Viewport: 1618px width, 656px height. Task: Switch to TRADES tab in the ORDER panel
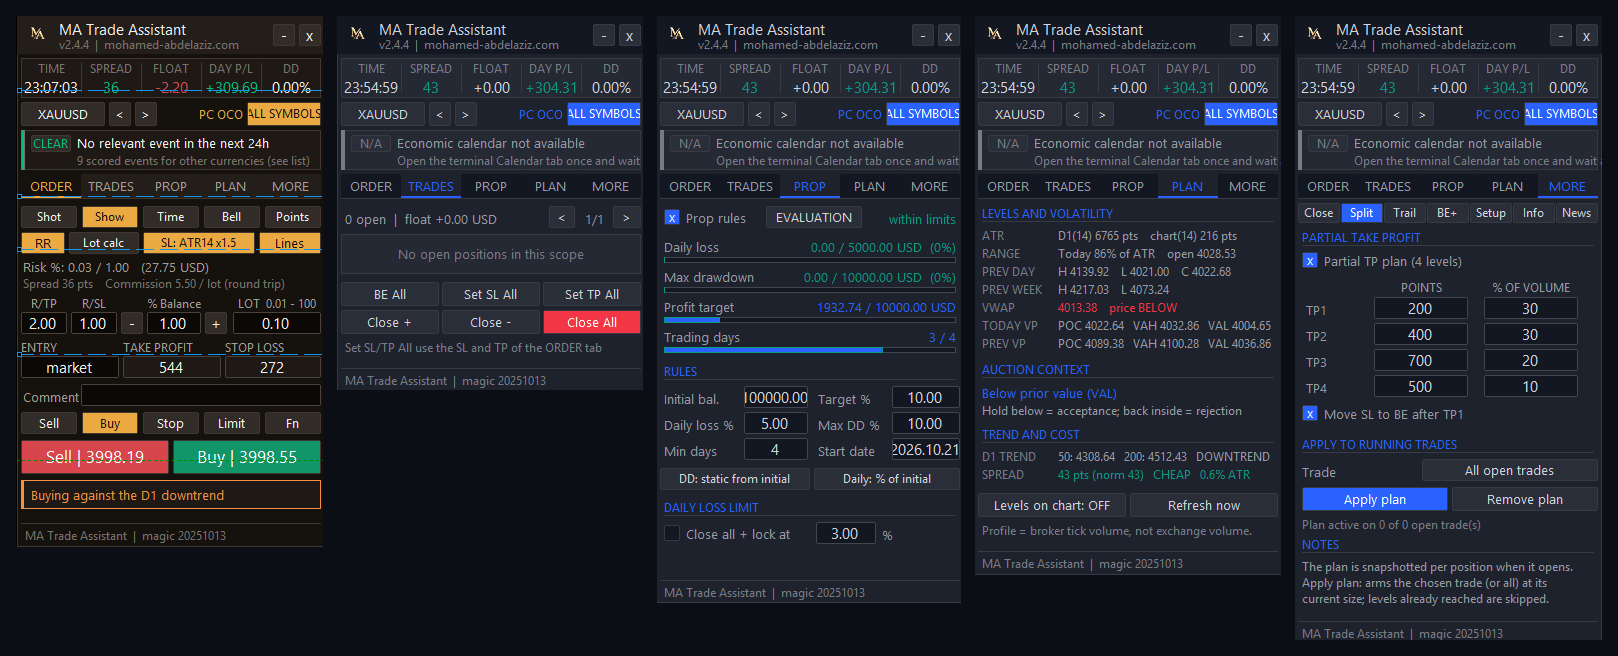(x=111, y=187)
